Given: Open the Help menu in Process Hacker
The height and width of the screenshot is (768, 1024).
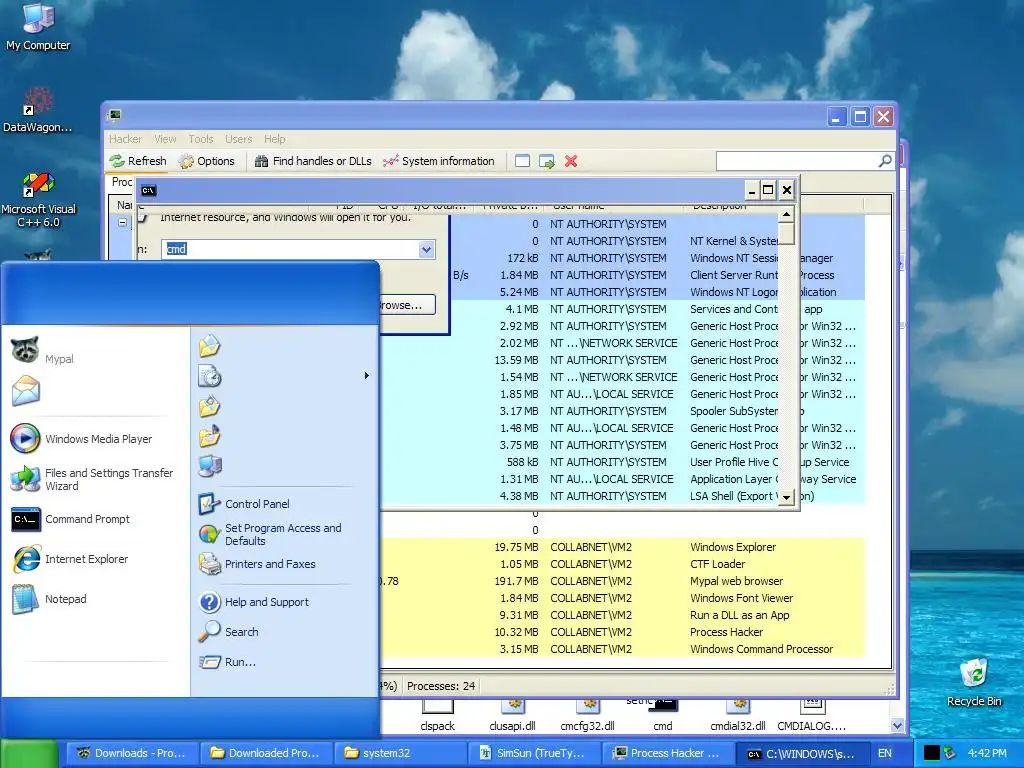Looking at the screenshot, I should click(275, 138).
